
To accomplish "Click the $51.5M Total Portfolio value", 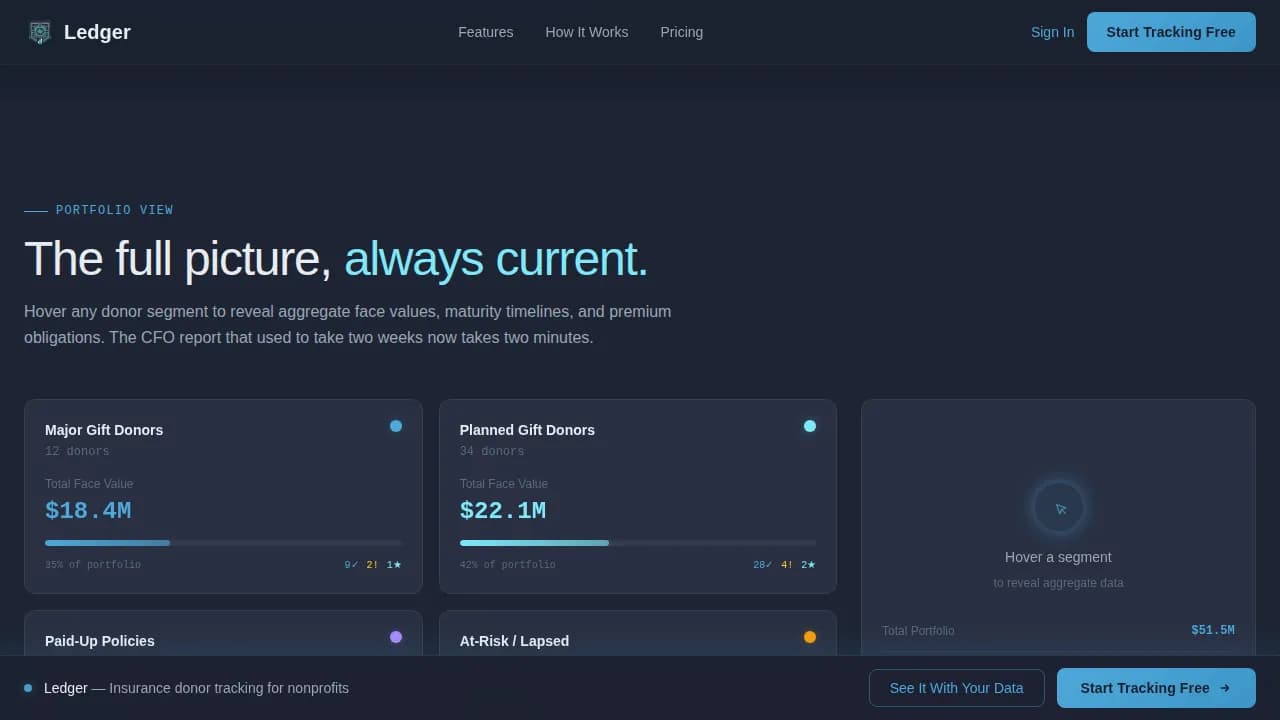I will 1213,630.
